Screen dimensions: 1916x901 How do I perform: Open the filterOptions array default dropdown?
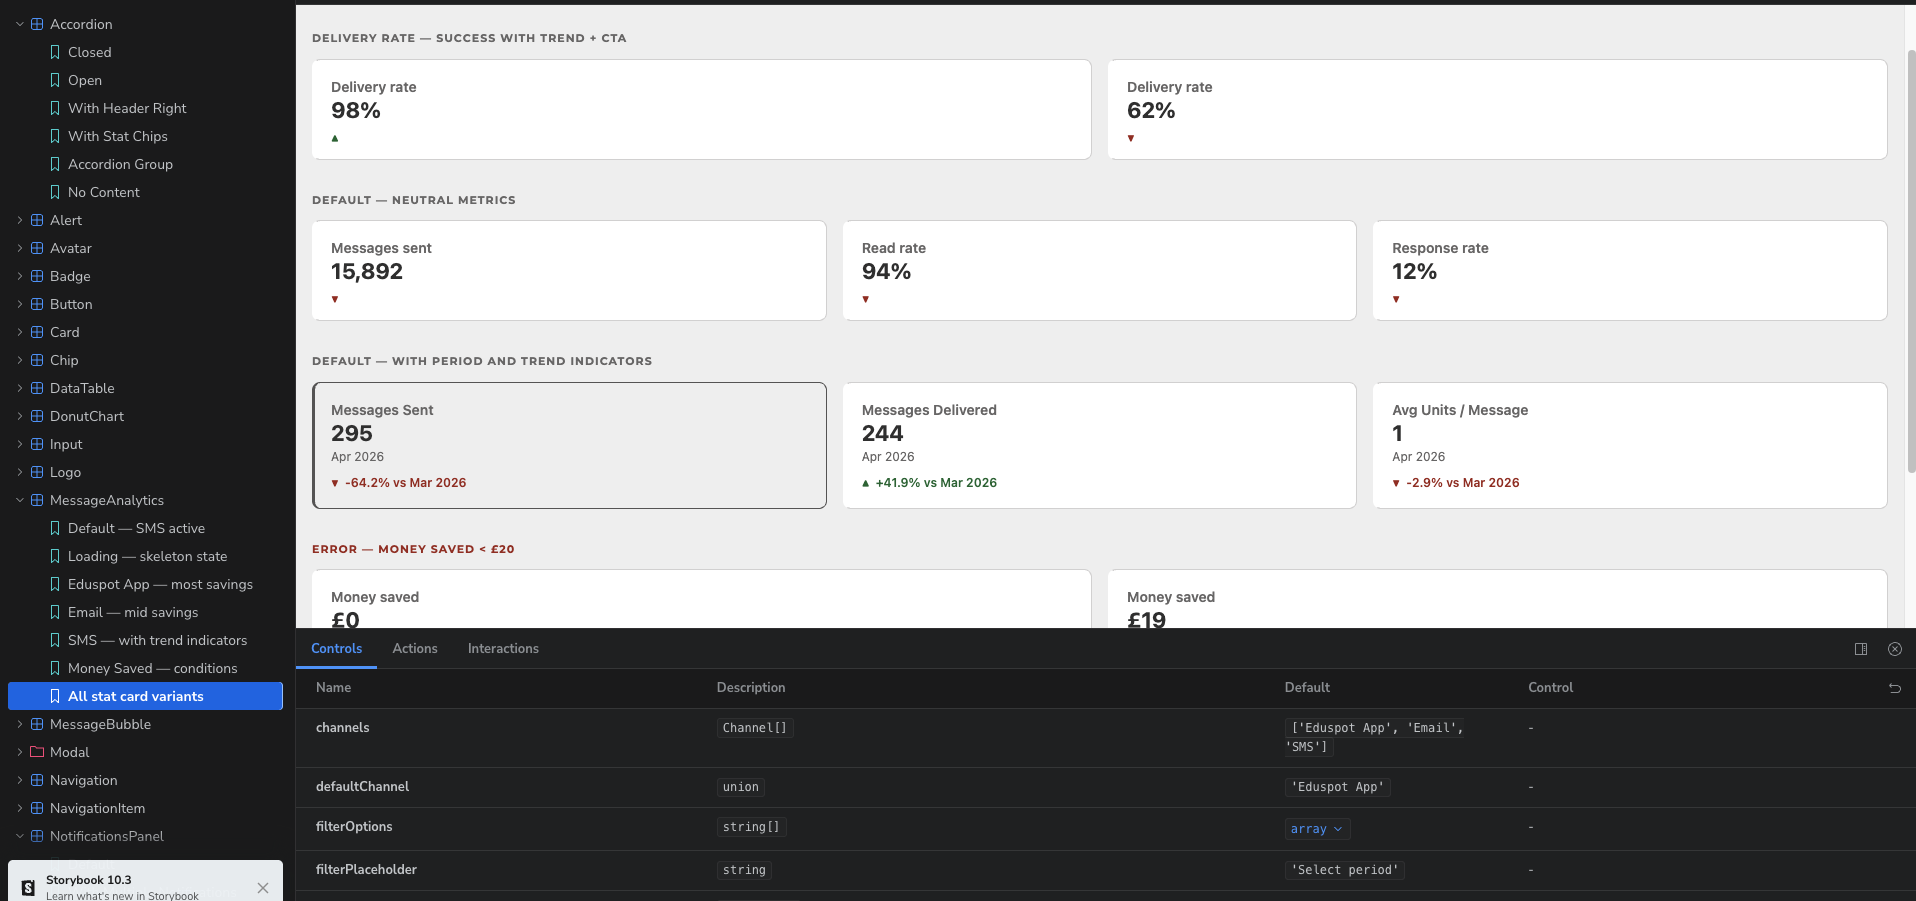1316,829
